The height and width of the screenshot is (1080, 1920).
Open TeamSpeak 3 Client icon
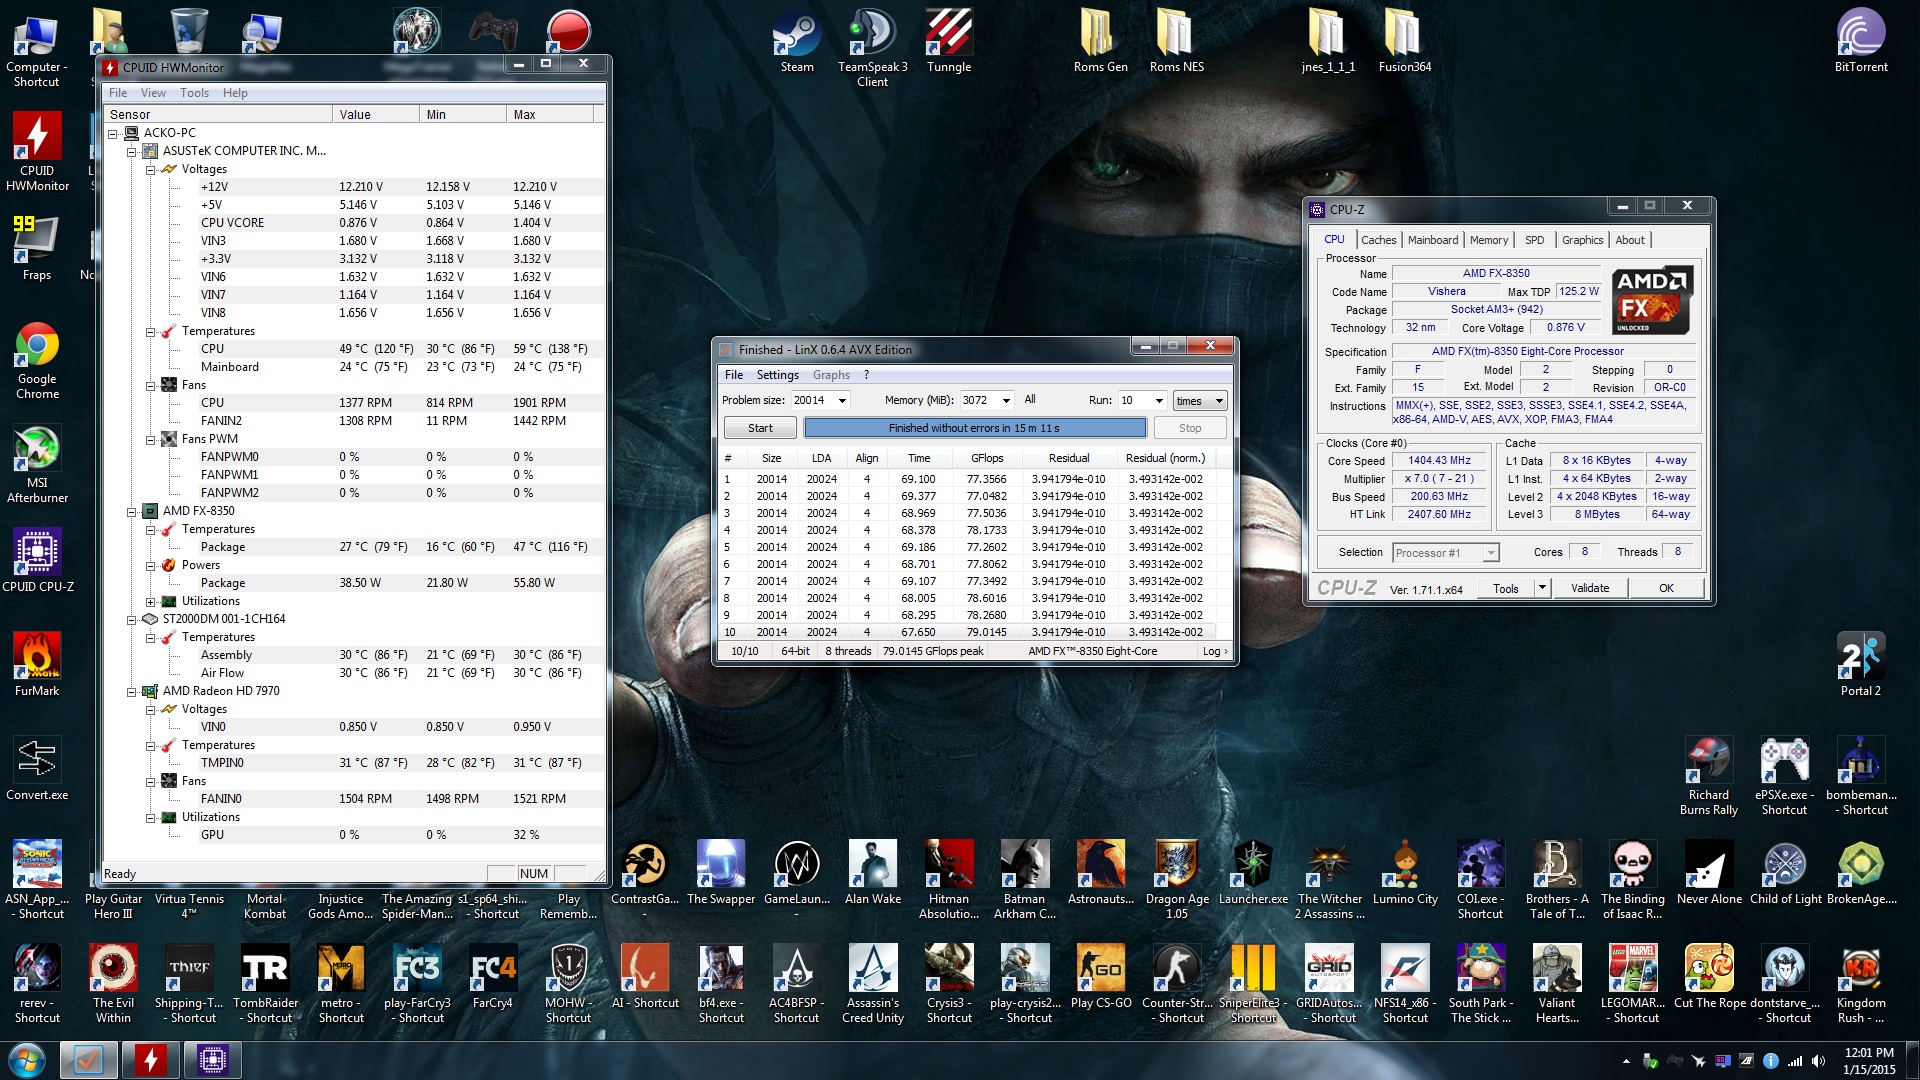pyautogui.click(x=872, y=35)
